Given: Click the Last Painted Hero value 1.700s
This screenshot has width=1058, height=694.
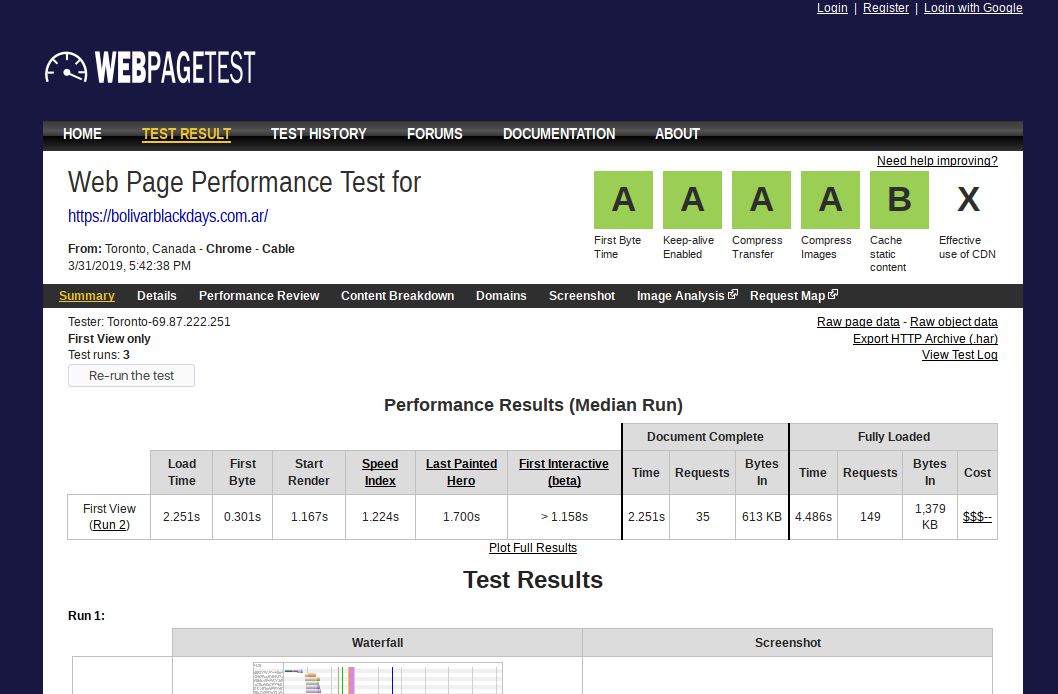Looking at the screenshot, I should coord(462,517).
